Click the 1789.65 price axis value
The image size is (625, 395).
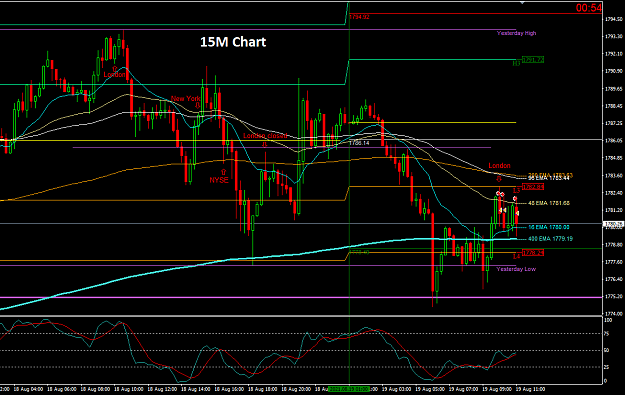point(614,88)
